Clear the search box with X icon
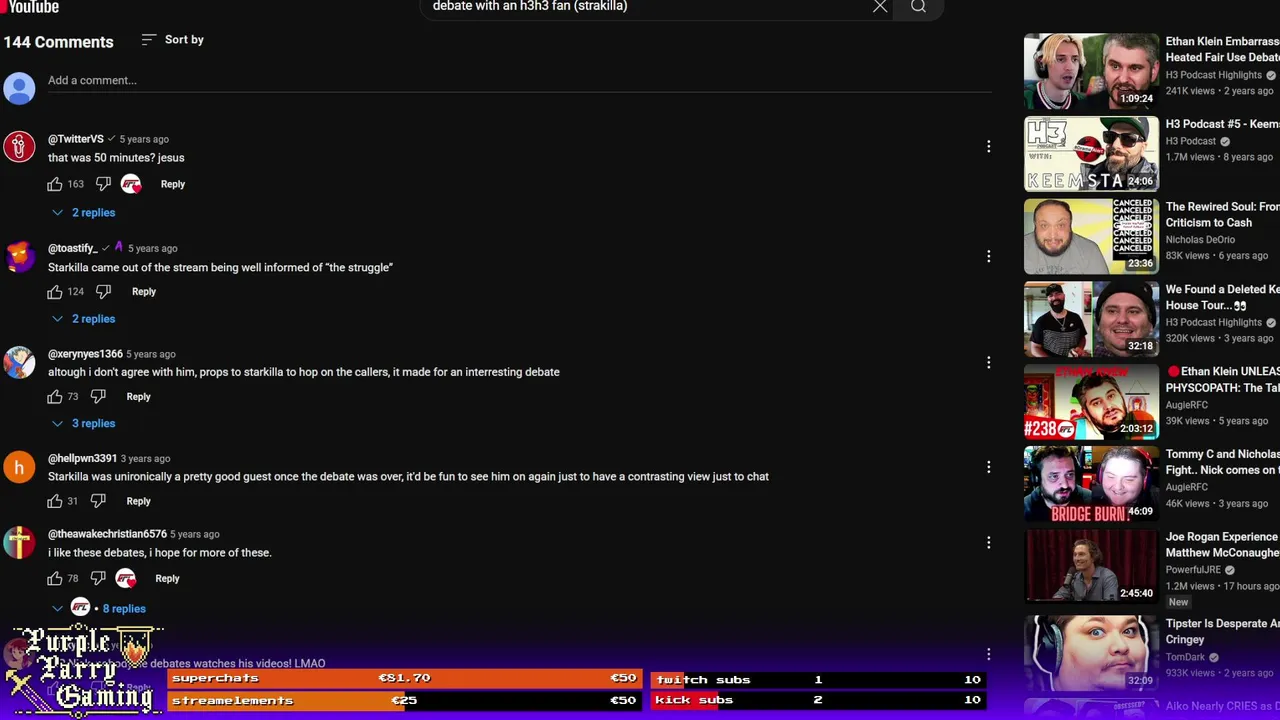1280x720 pixels. click(x=880, y=7)
